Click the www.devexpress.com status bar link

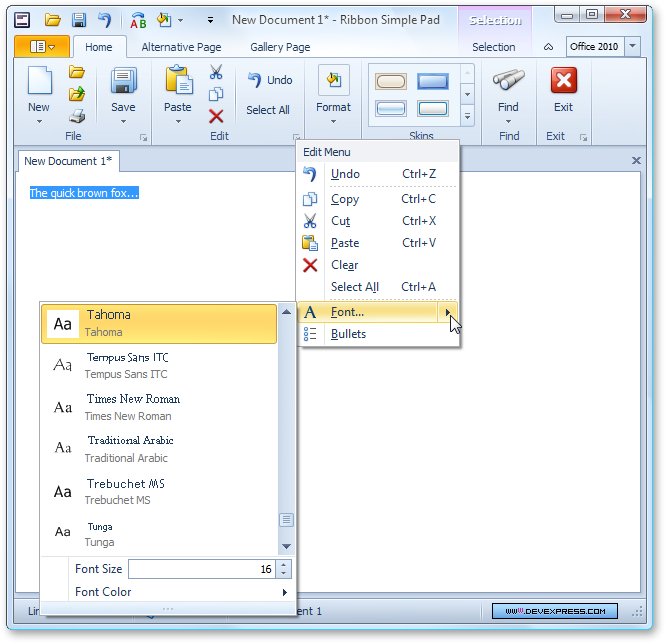pos(555,611)
